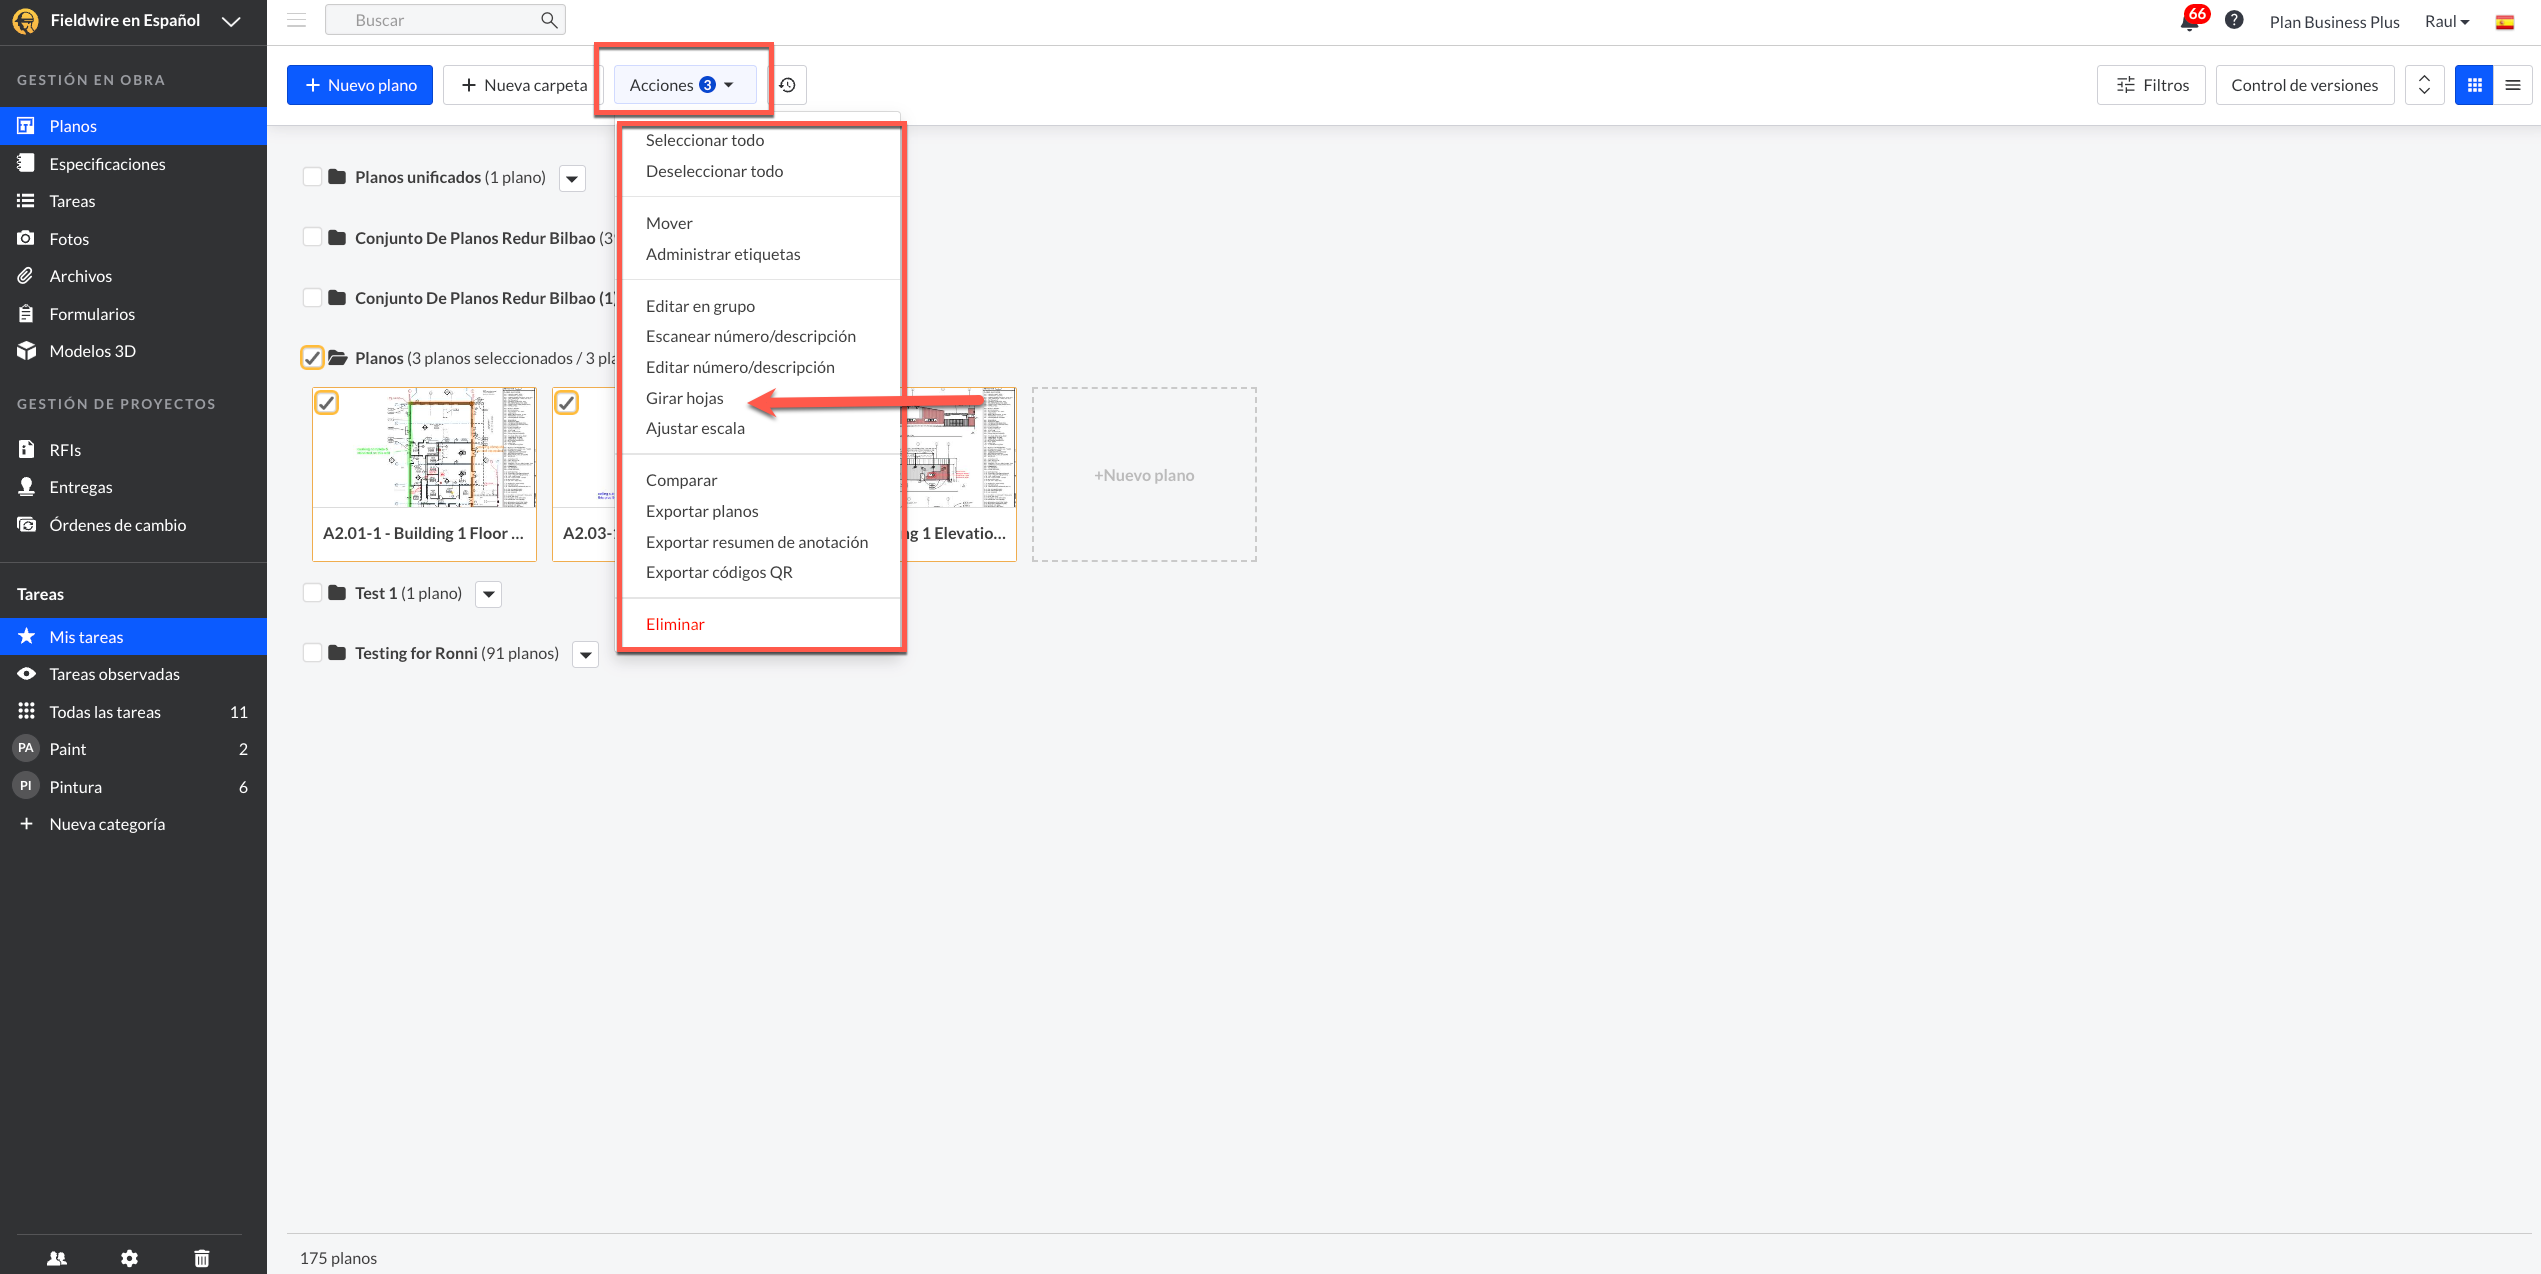
Task: Expand the Testing for Ronni dropdown arrow
Action: 586,655
